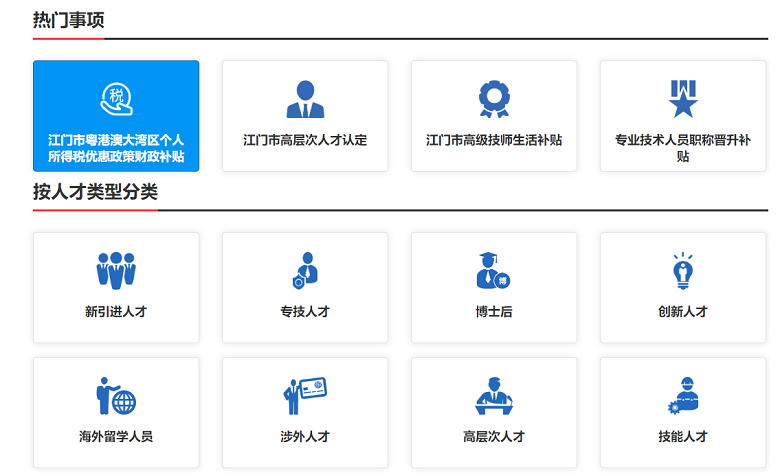Click the star medal icon for 职称晋升补贴
This screenshot has width=780, height=473.
point(683,99)
